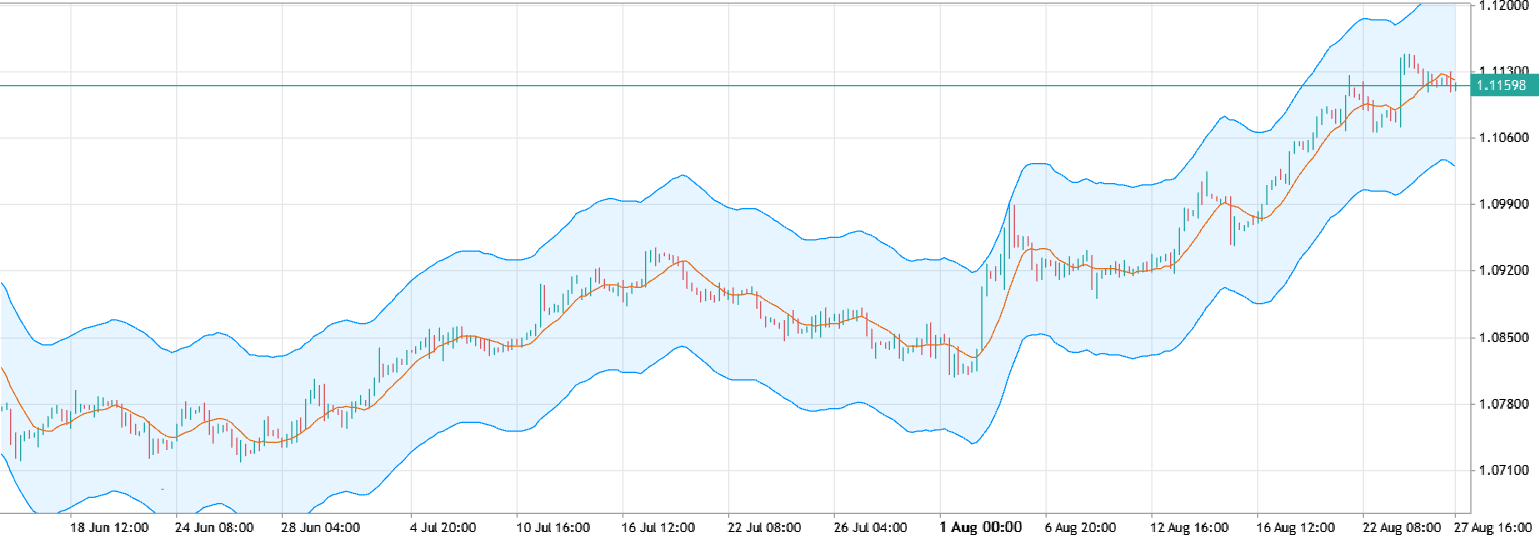Select the 24 Jun 08:00 time label

[214, 527]
